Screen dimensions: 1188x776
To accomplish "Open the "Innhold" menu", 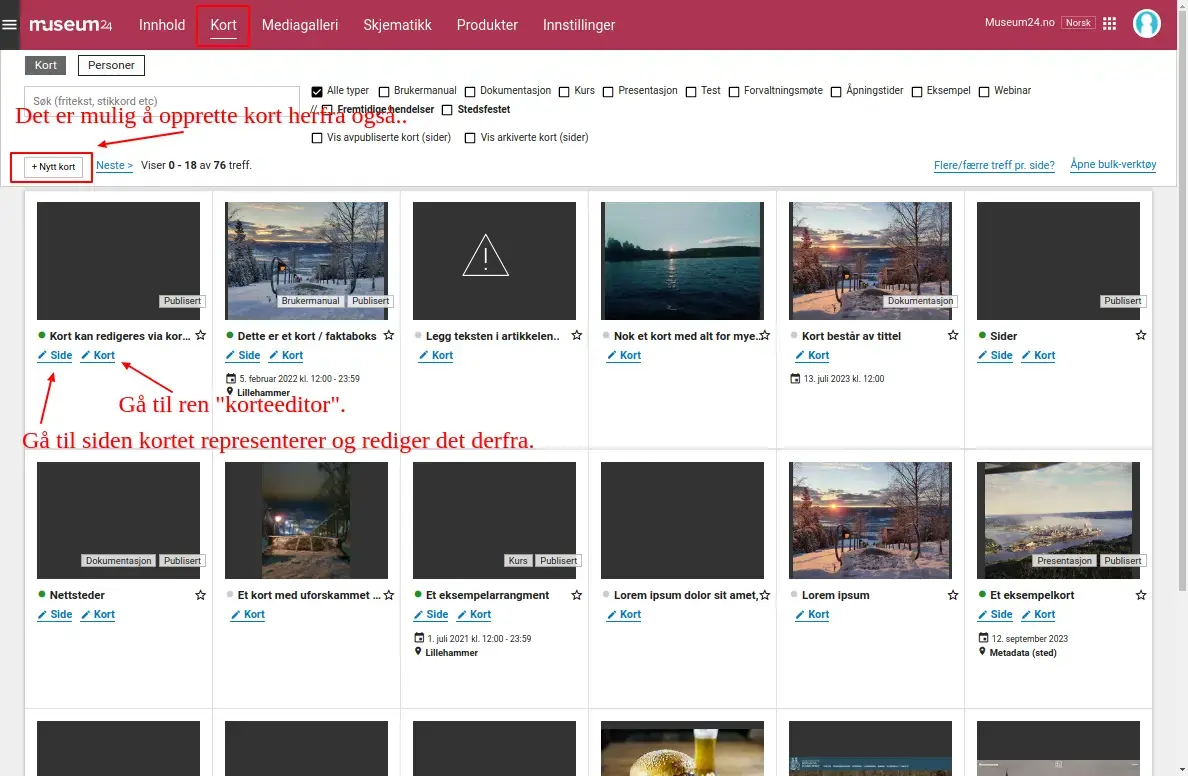I will pyautogui.click(x=162, y=25).
